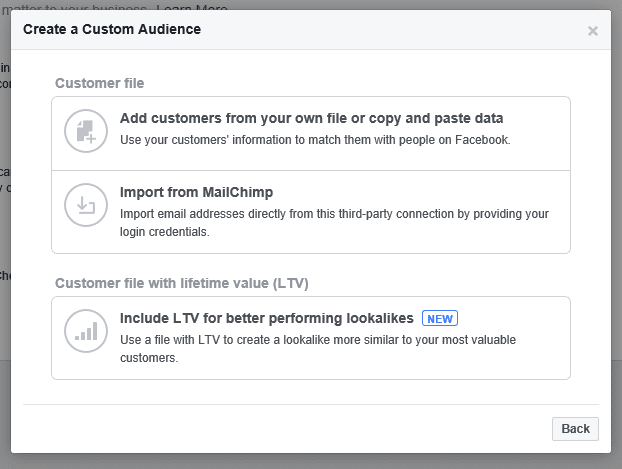The height and width of the screenshot is (469, 622).
Task: Click the blue NEW badge
Action: [x=439, y=318]
